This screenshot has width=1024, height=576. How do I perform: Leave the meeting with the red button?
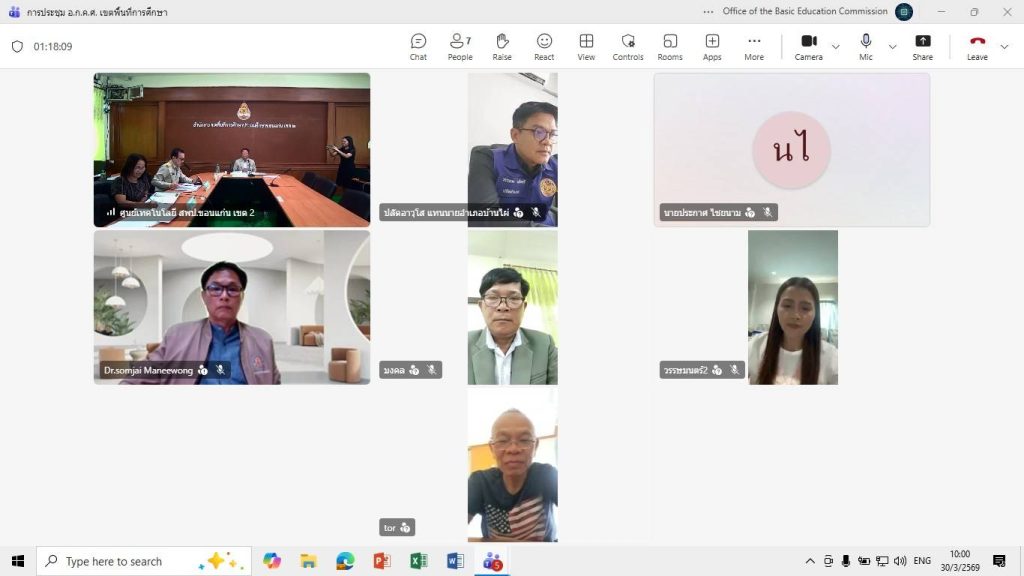(x=977, y=46)
